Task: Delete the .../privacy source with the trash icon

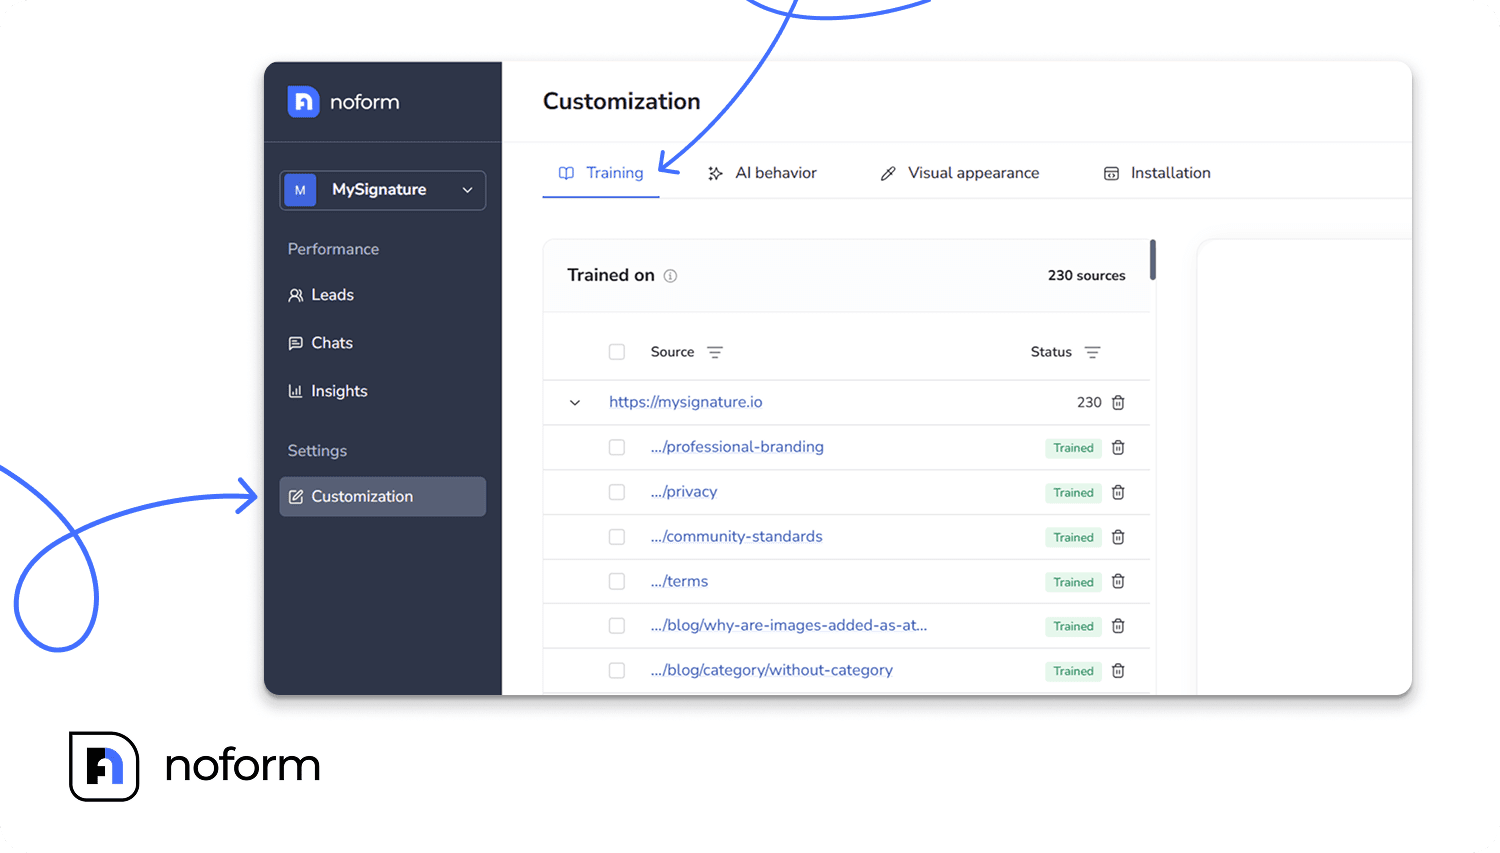Action: coord(1117,492)
